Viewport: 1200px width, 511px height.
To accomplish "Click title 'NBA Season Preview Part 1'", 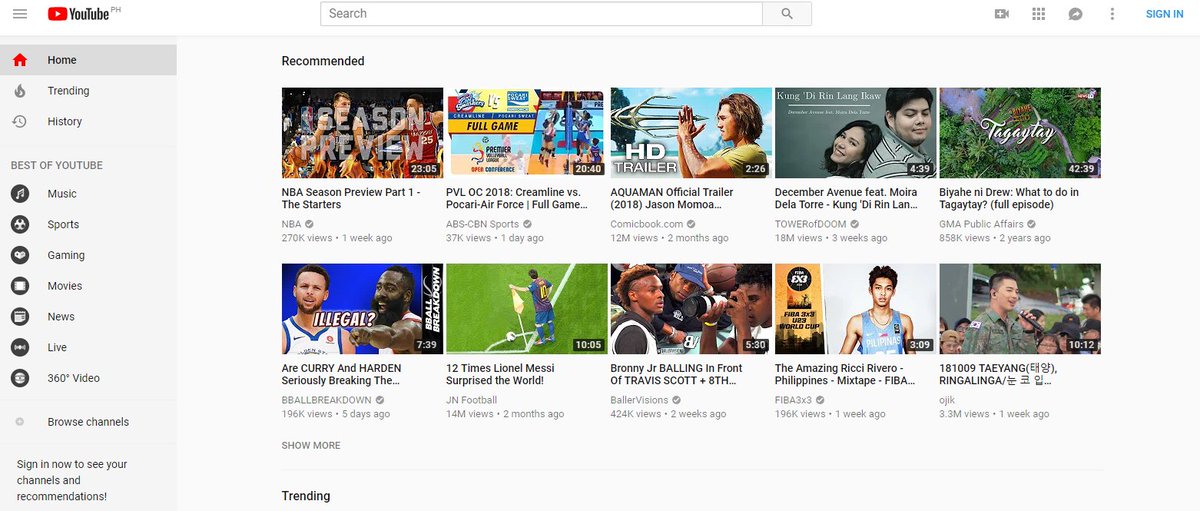I will click(x=351, y=198).
